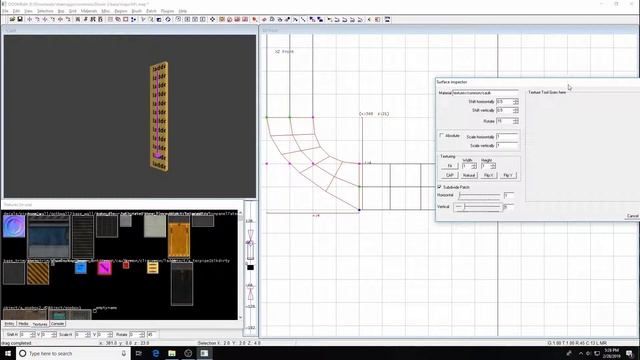Open the Windows Start menu

8,353
